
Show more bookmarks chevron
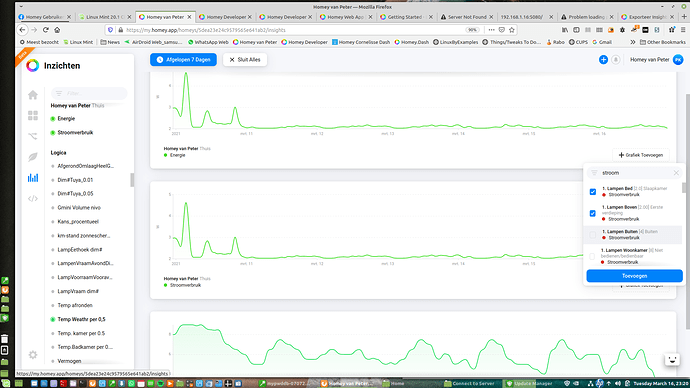click(x=633, y=42)
